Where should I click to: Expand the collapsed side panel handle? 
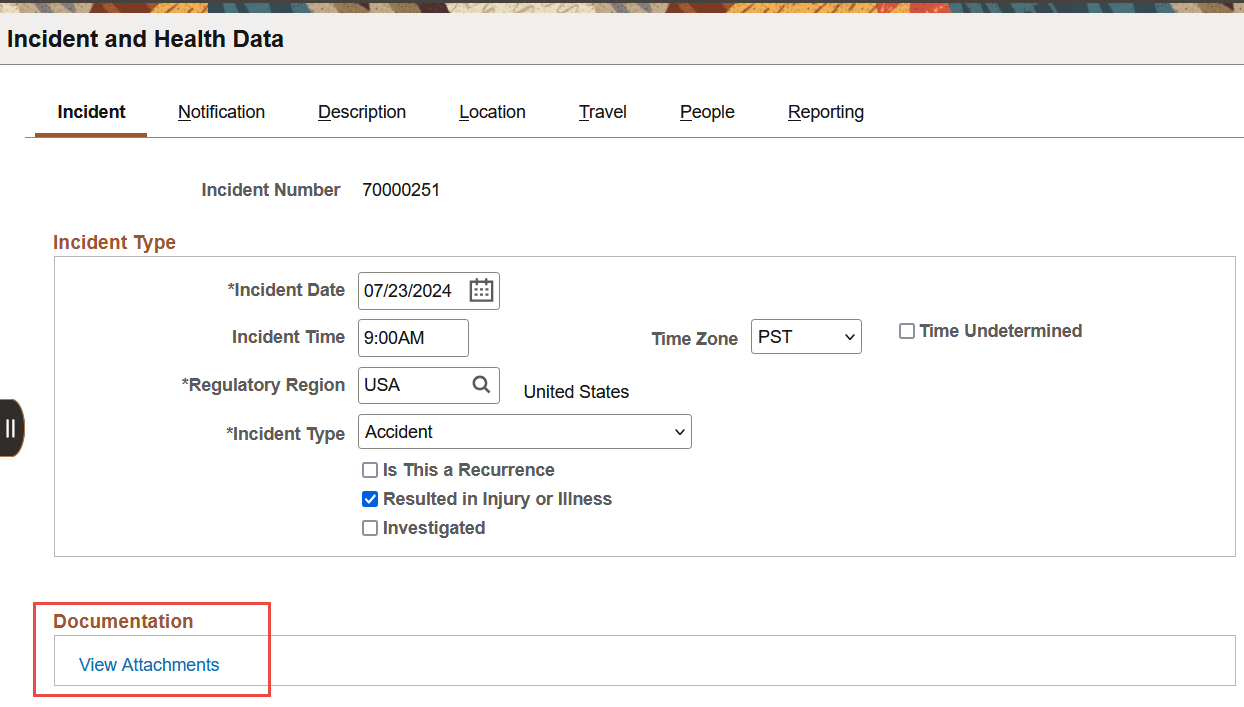click(x=11, y=428)
